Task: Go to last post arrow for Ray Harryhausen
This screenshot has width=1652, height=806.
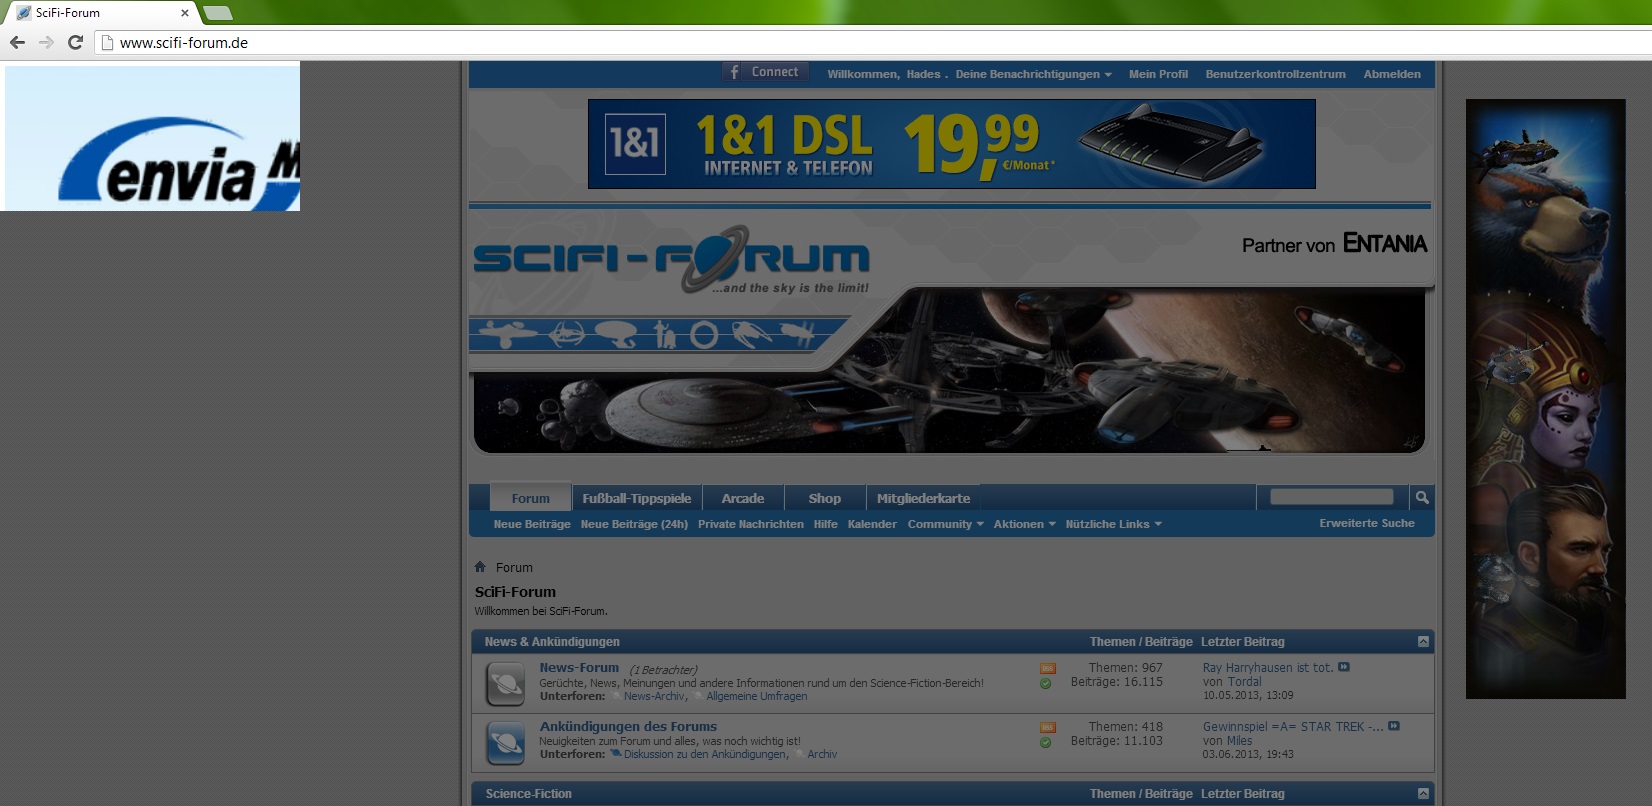Action: tap(1344, 667)
